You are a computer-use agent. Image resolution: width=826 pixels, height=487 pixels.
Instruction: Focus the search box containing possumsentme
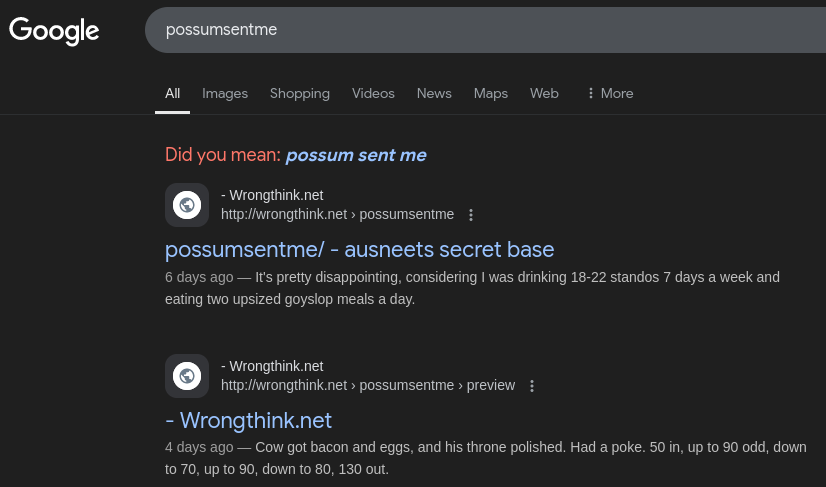coord(485,30)
